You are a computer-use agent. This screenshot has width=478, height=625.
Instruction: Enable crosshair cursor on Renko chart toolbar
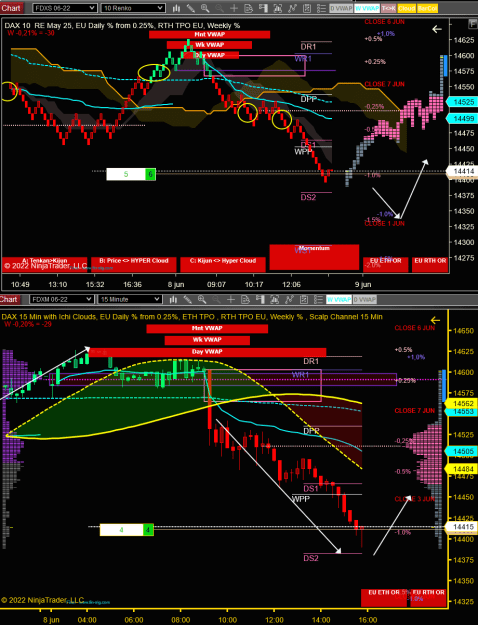234,8
